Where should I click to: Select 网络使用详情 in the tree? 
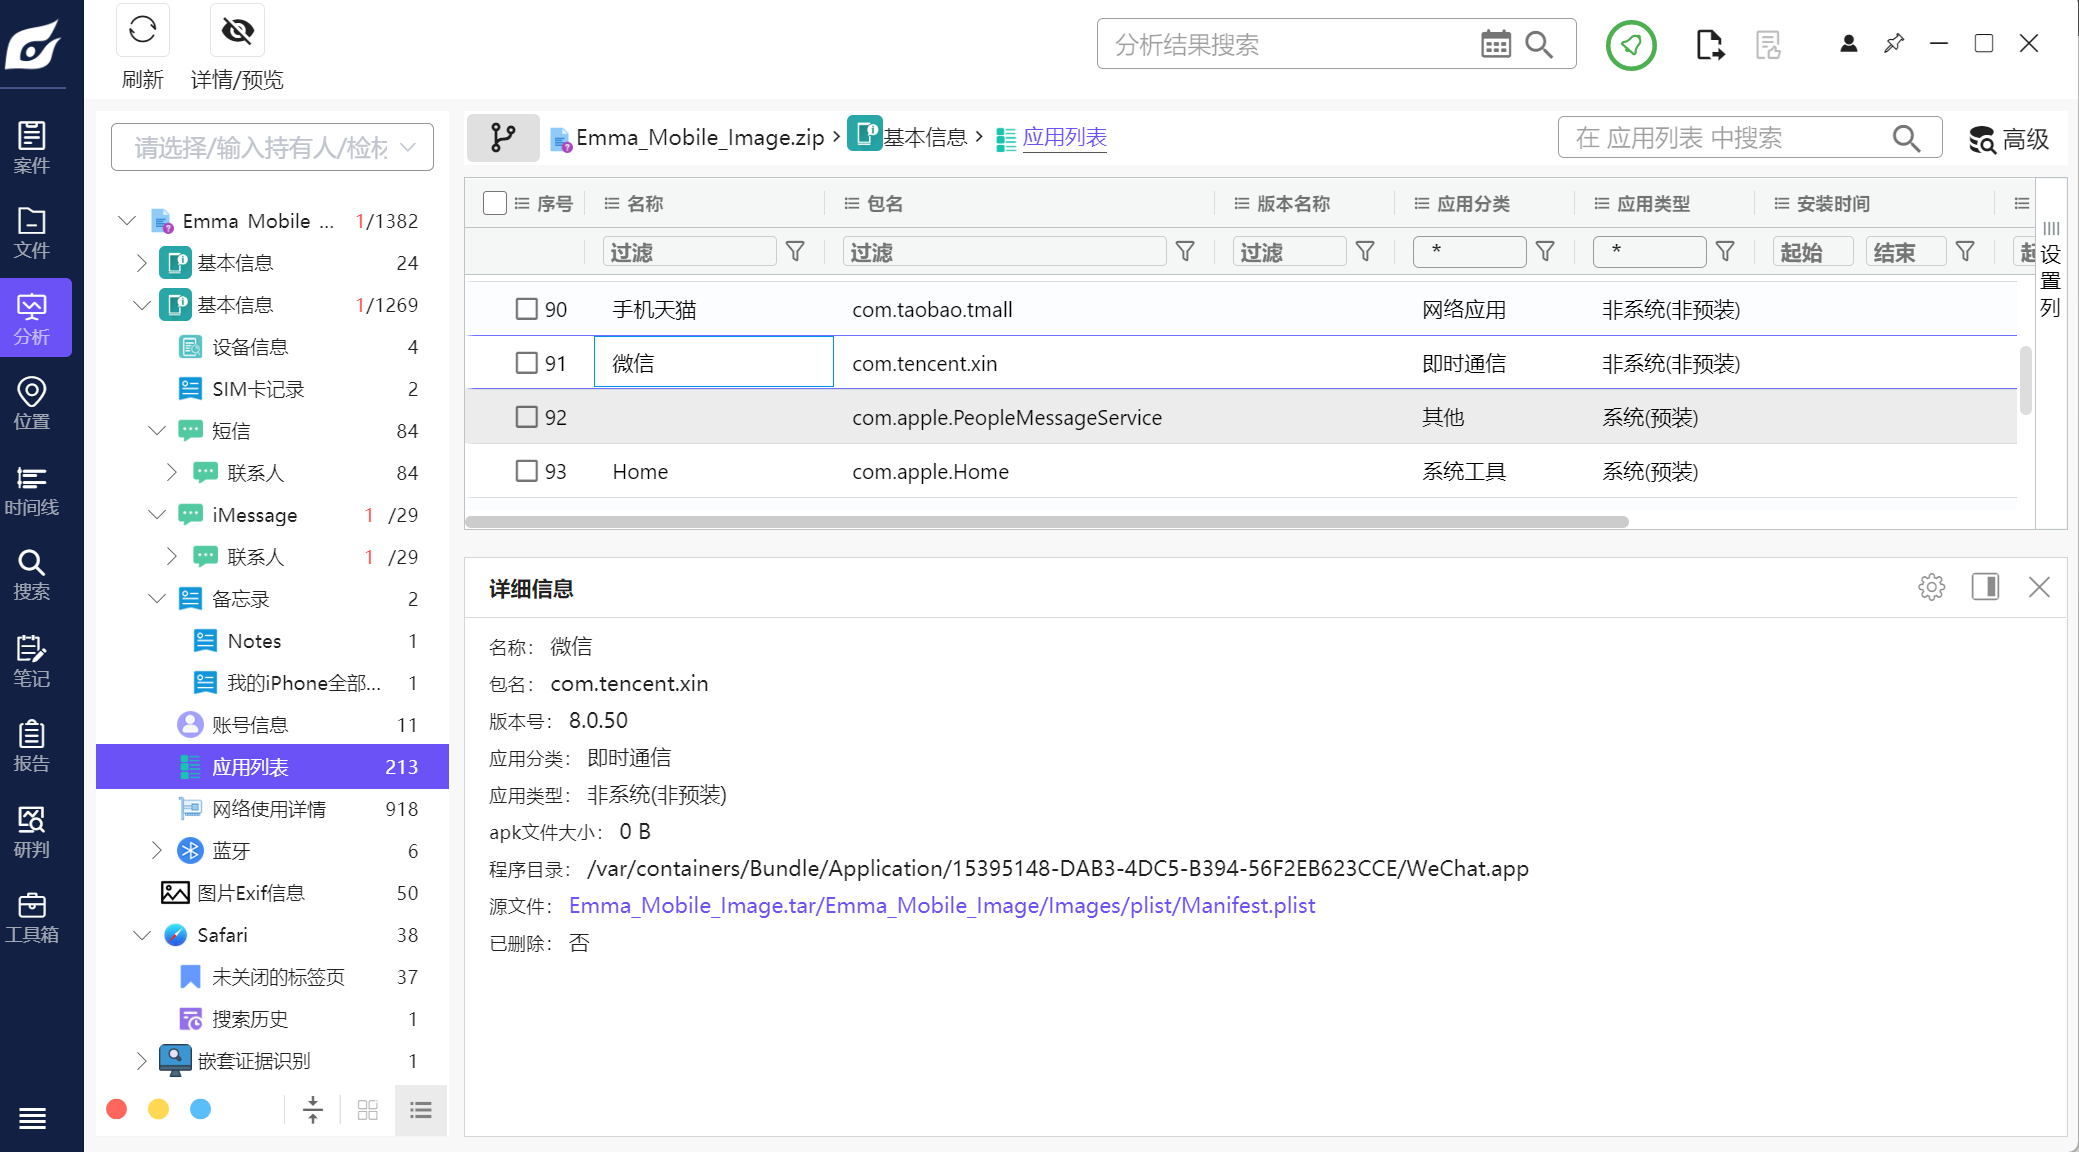click(268, 809)
